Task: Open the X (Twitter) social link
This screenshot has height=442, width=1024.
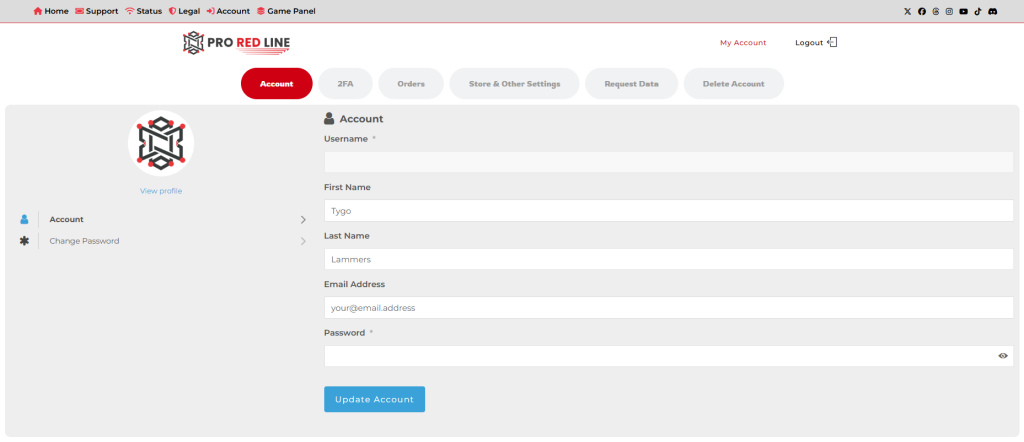Action: (907, 11)
